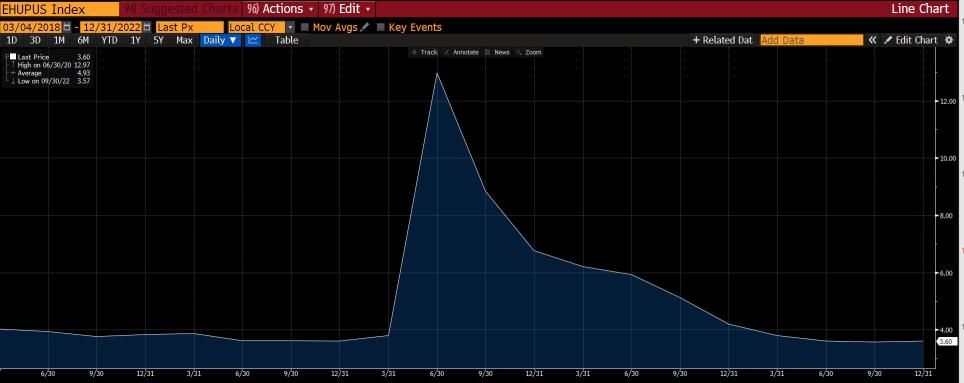Click the Related Data button

coord(722,40)
